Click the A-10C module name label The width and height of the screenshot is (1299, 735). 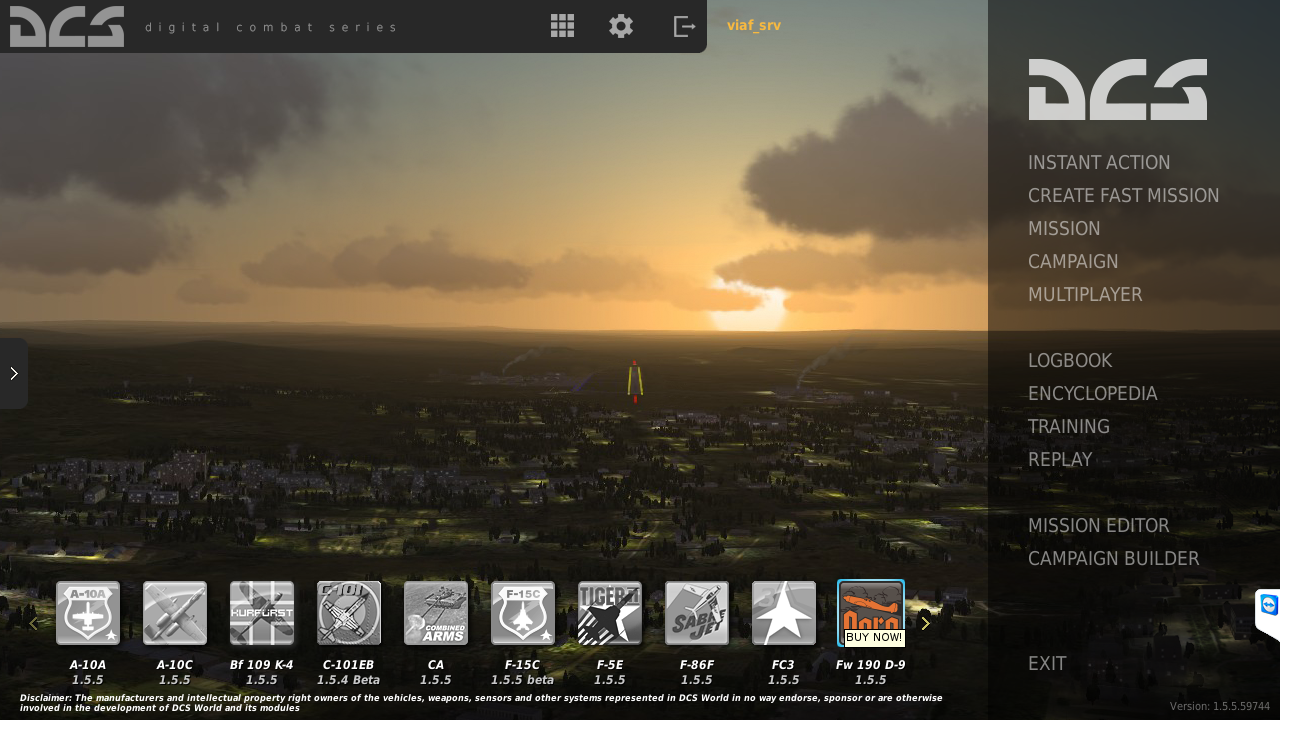point(175,665)
